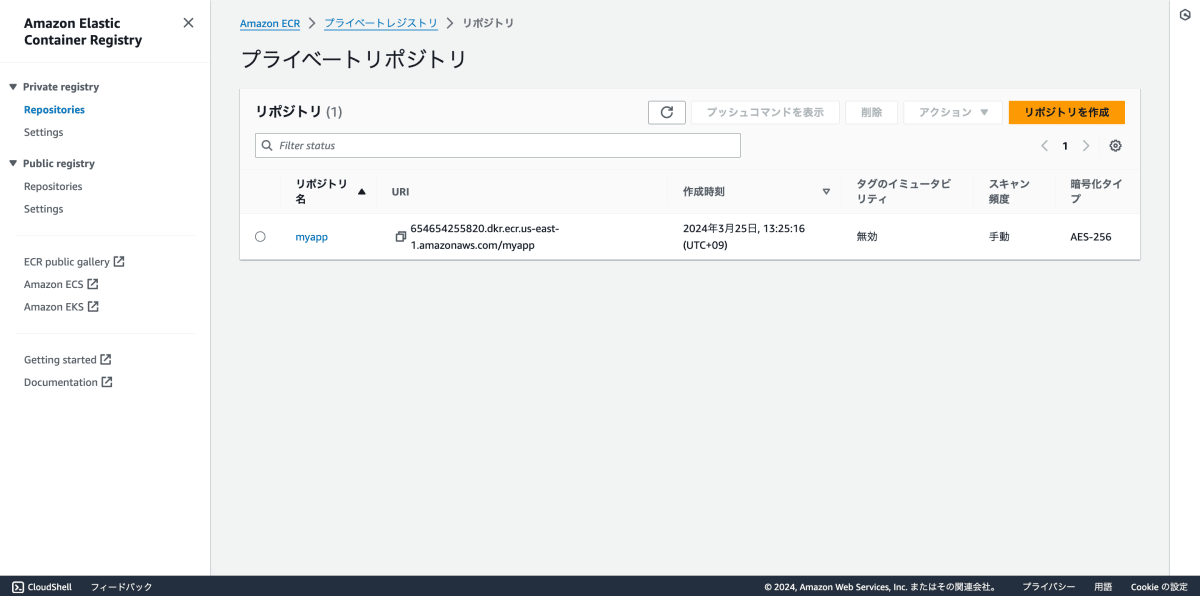Open the 用語 footer link
1200x596 pixels.
(1103, 587)
